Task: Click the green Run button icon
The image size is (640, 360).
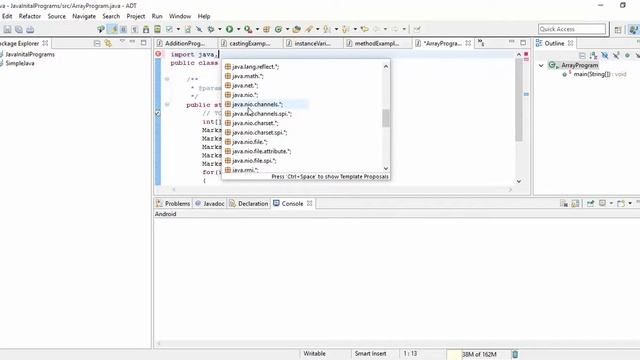Action: click(x=229, y=29)
